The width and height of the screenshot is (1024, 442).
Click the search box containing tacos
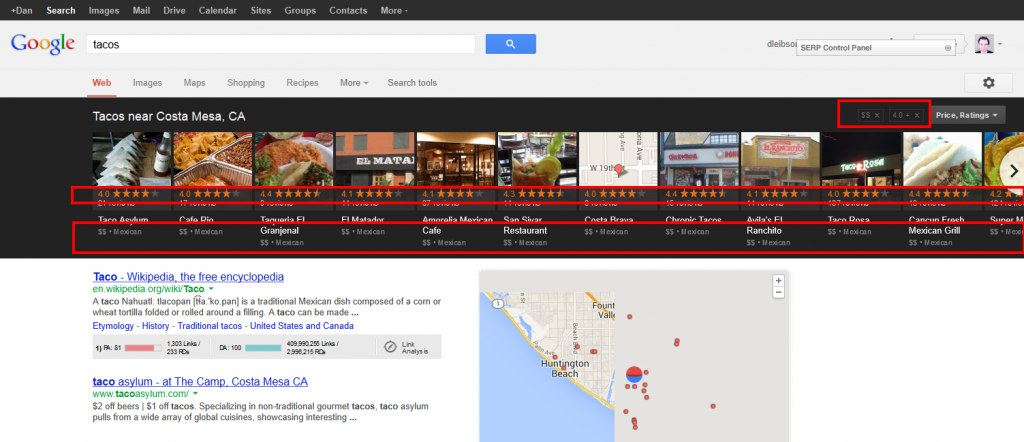point(280,44)
